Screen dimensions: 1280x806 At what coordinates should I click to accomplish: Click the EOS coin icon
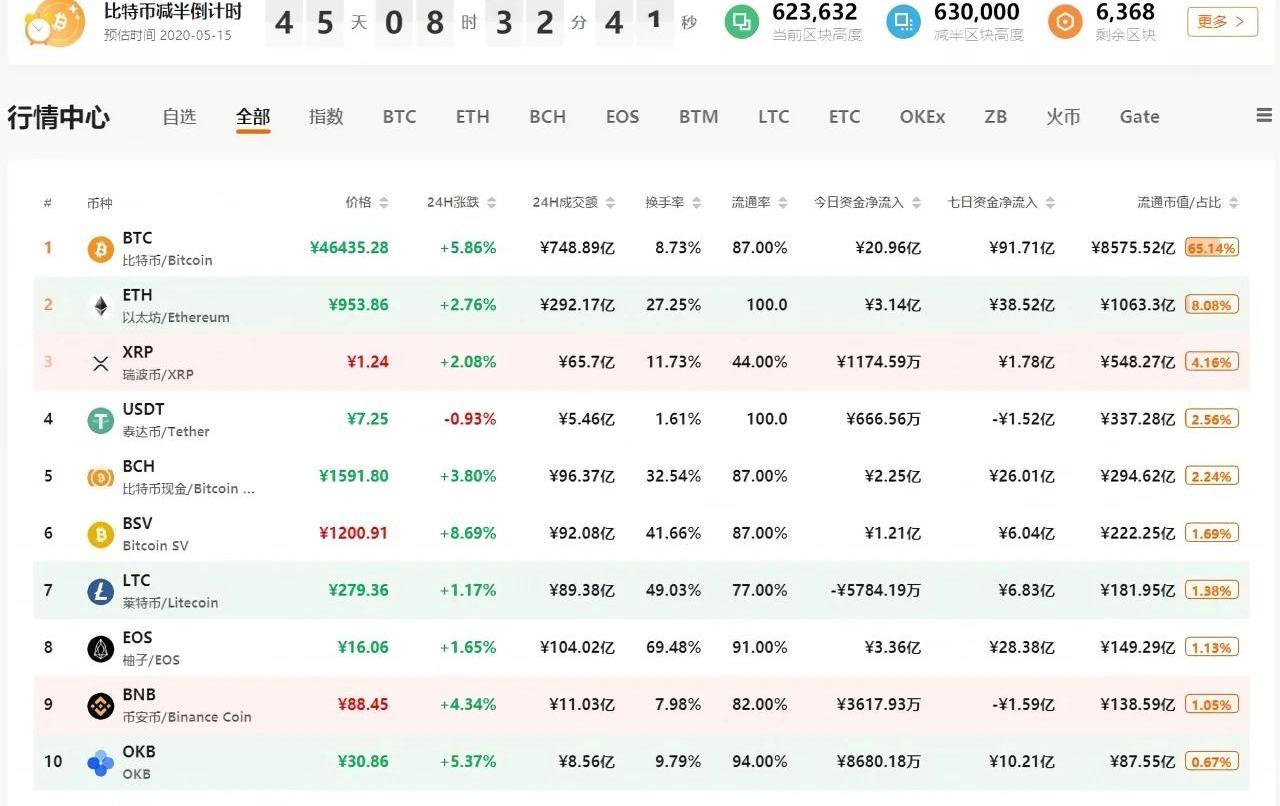pyautogui.click(x=100, y=648)
